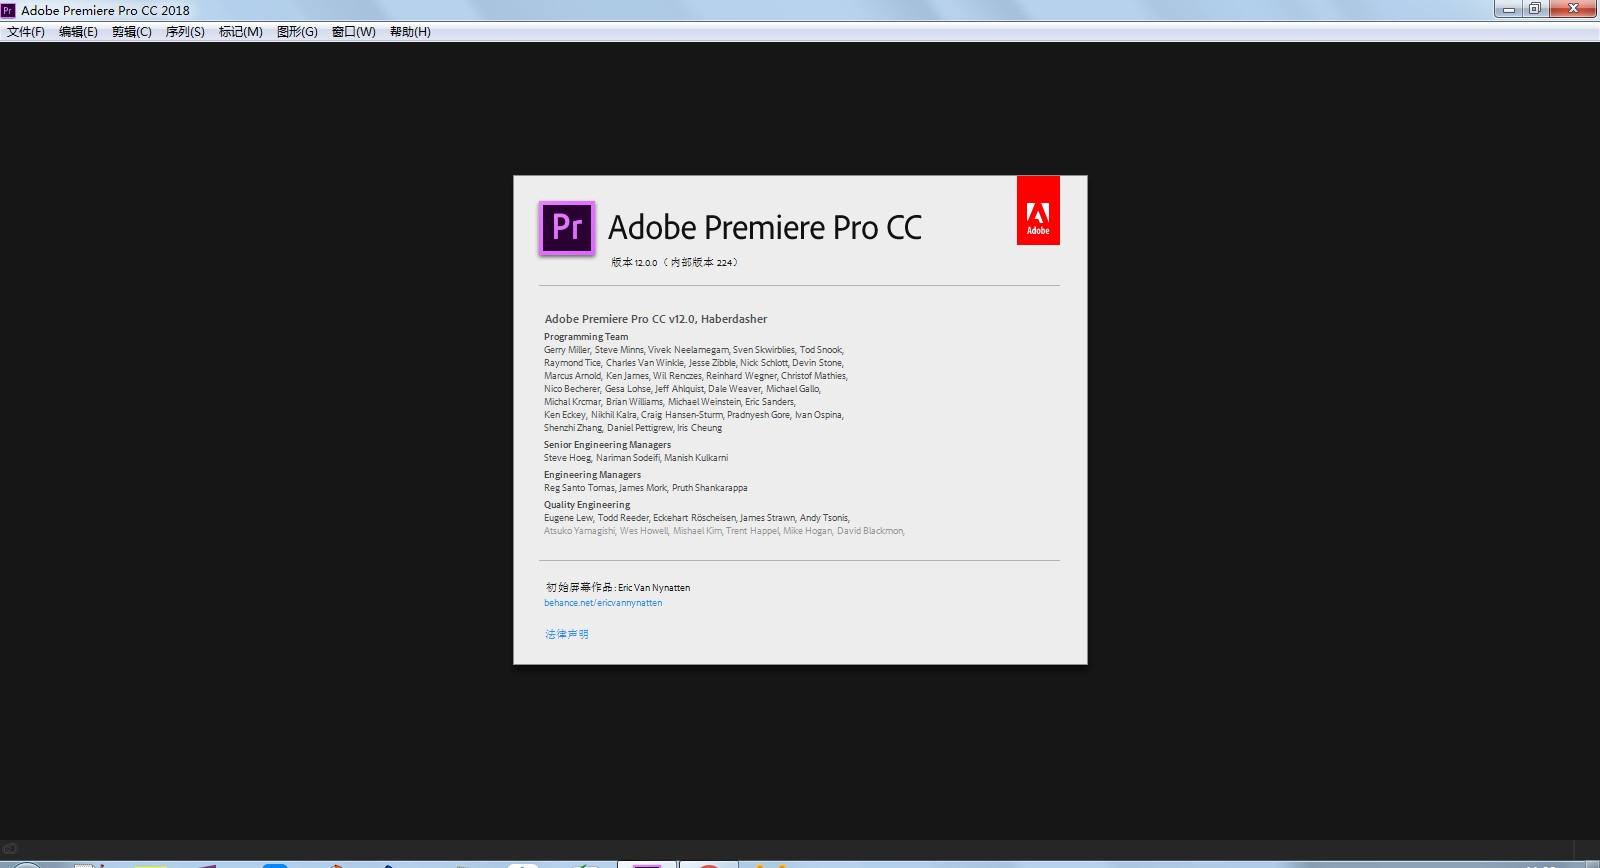Click the title text 'Adobe Premiere Pro CC 2018'
This screenshot has height=868, width=1600.
(105, 10)
